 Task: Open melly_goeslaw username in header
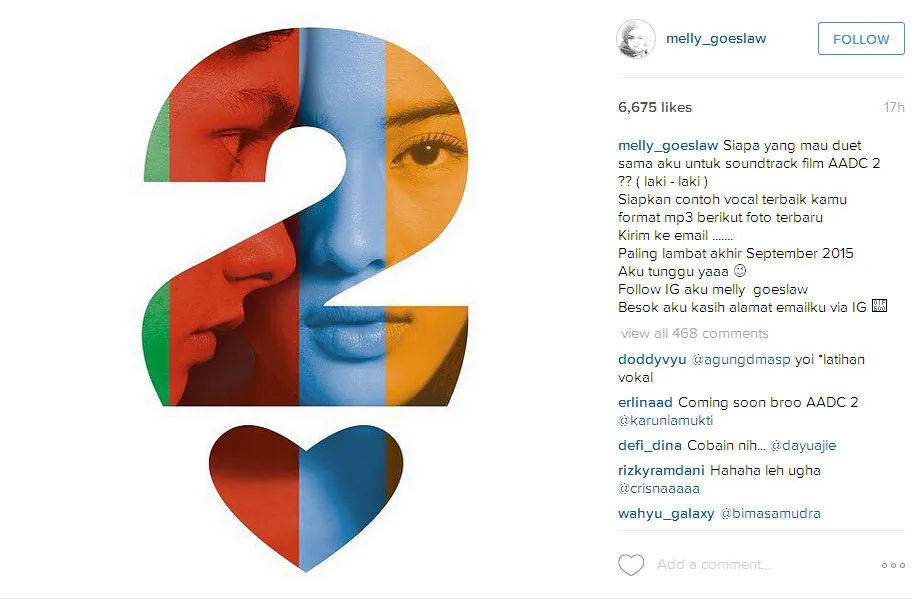click(716, 38)
